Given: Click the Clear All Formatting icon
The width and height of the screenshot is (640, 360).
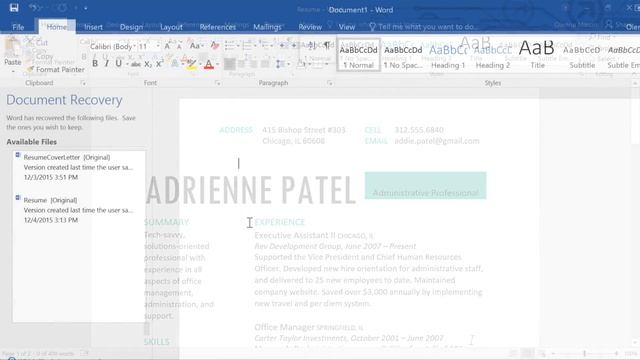Looking at the screenshot, I should point(215,46).
